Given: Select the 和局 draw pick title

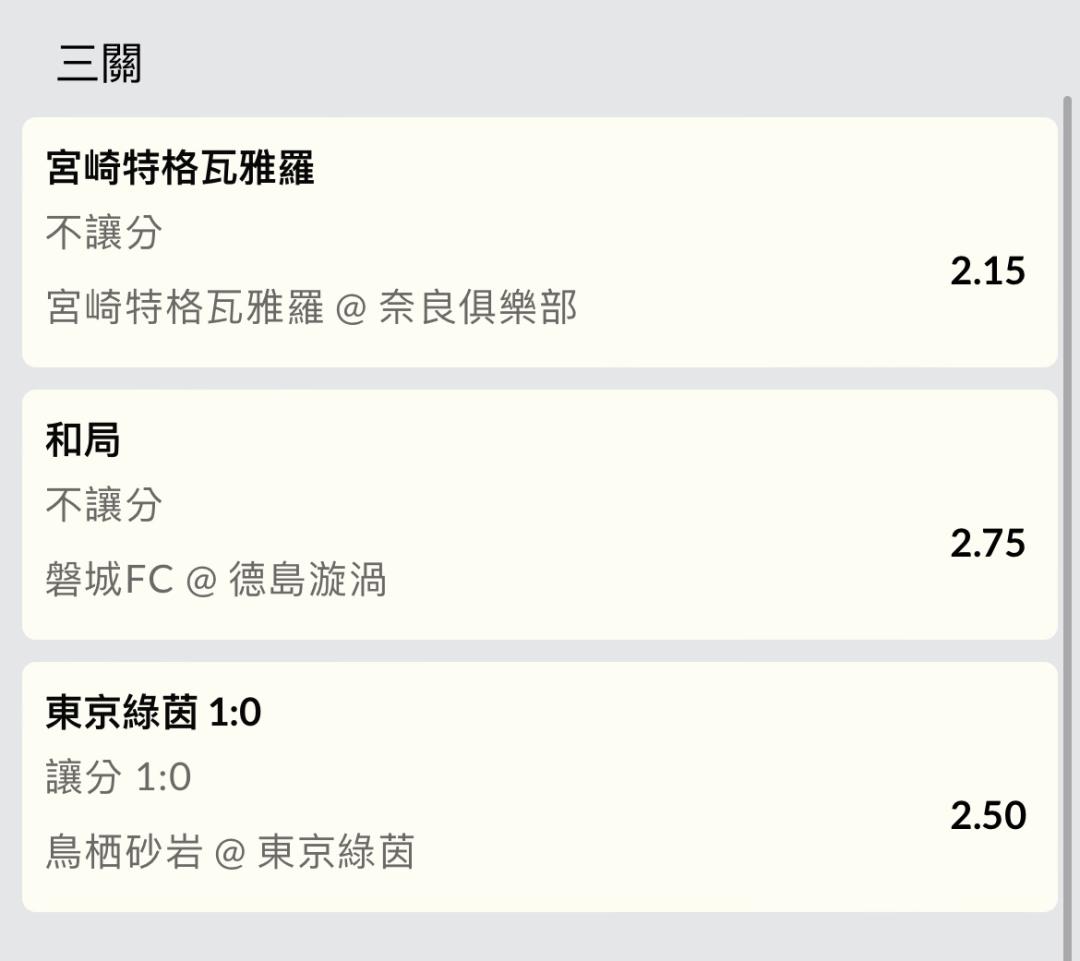Looking at the screenshot, I should (83, 439).
